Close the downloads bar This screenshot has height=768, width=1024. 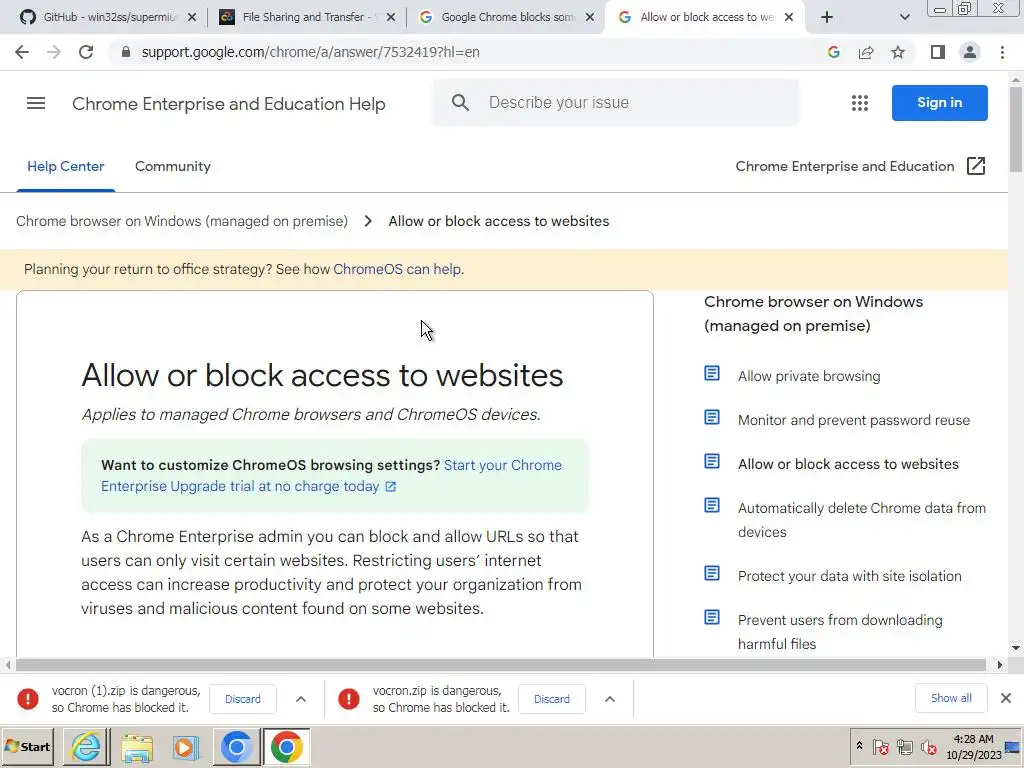click(1006, 698)
